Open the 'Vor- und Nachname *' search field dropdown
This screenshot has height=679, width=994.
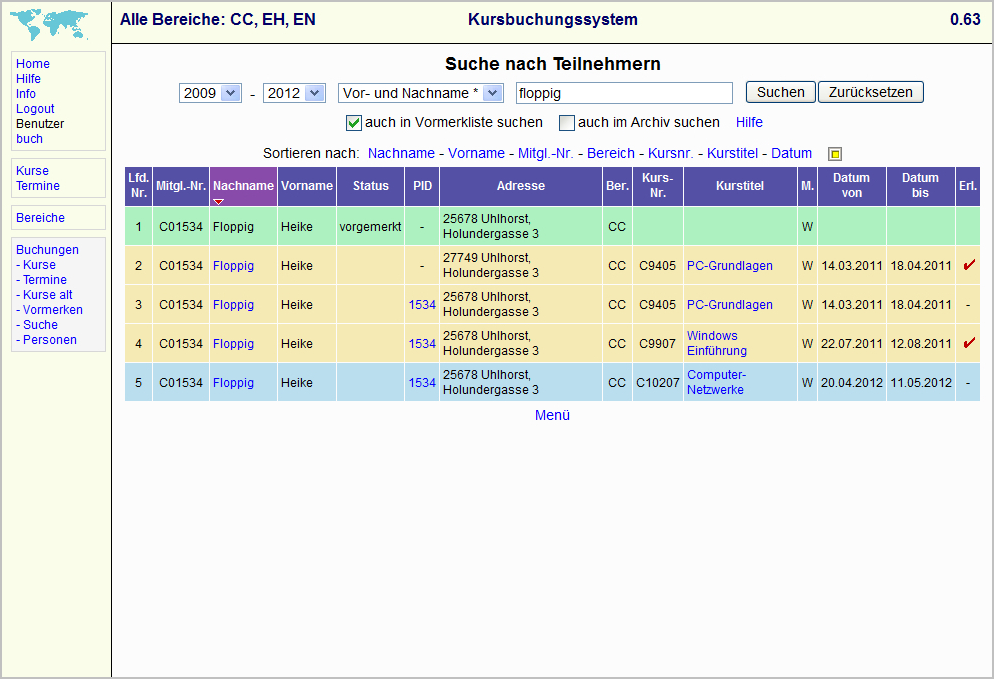tap(421, 93)
